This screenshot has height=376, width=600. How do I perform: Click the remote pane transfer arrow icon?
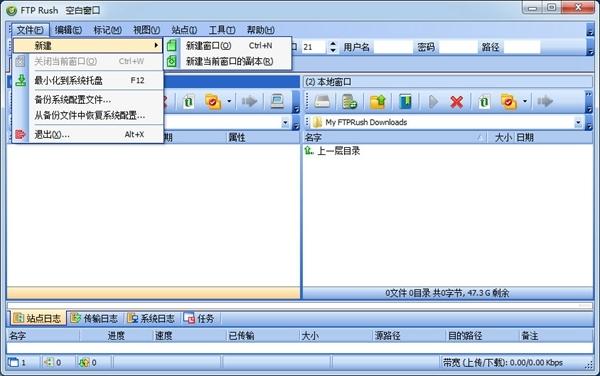click(249, 101)
